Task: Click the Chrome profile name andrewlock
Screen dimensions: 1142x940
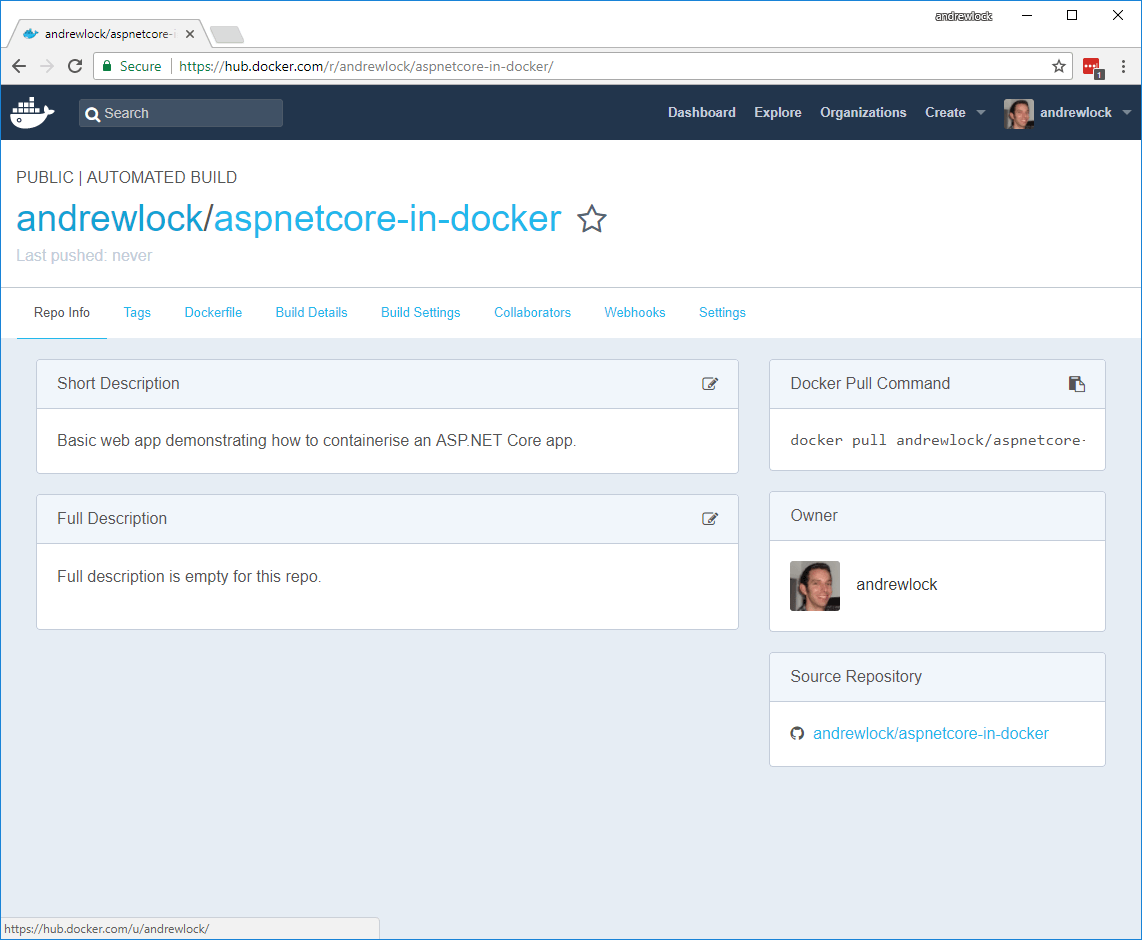Action: pos(964,16)
